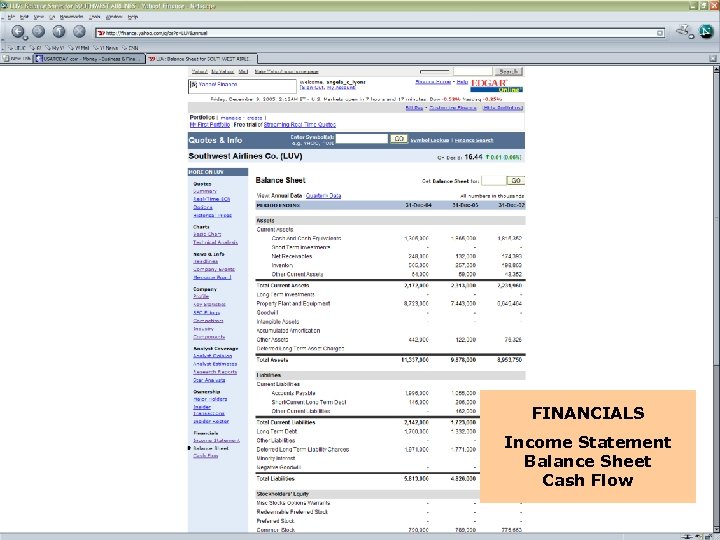
Task: Open the Analyst Opinion link
Action: tap(213, 356)
